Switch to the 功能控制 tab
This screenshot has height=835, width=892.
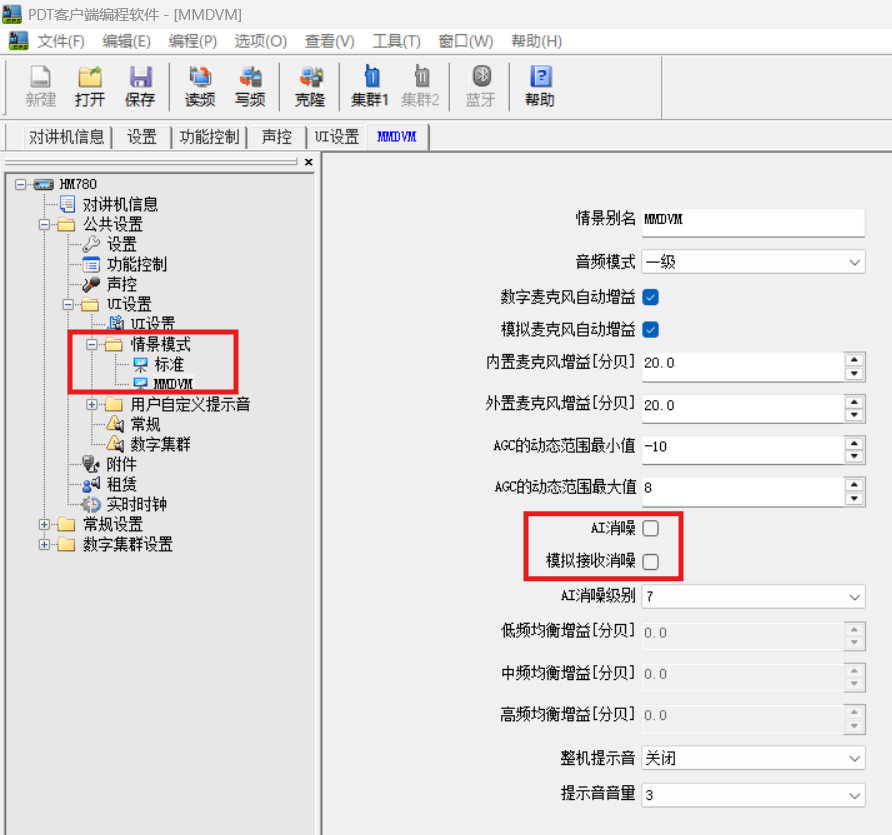209,138
